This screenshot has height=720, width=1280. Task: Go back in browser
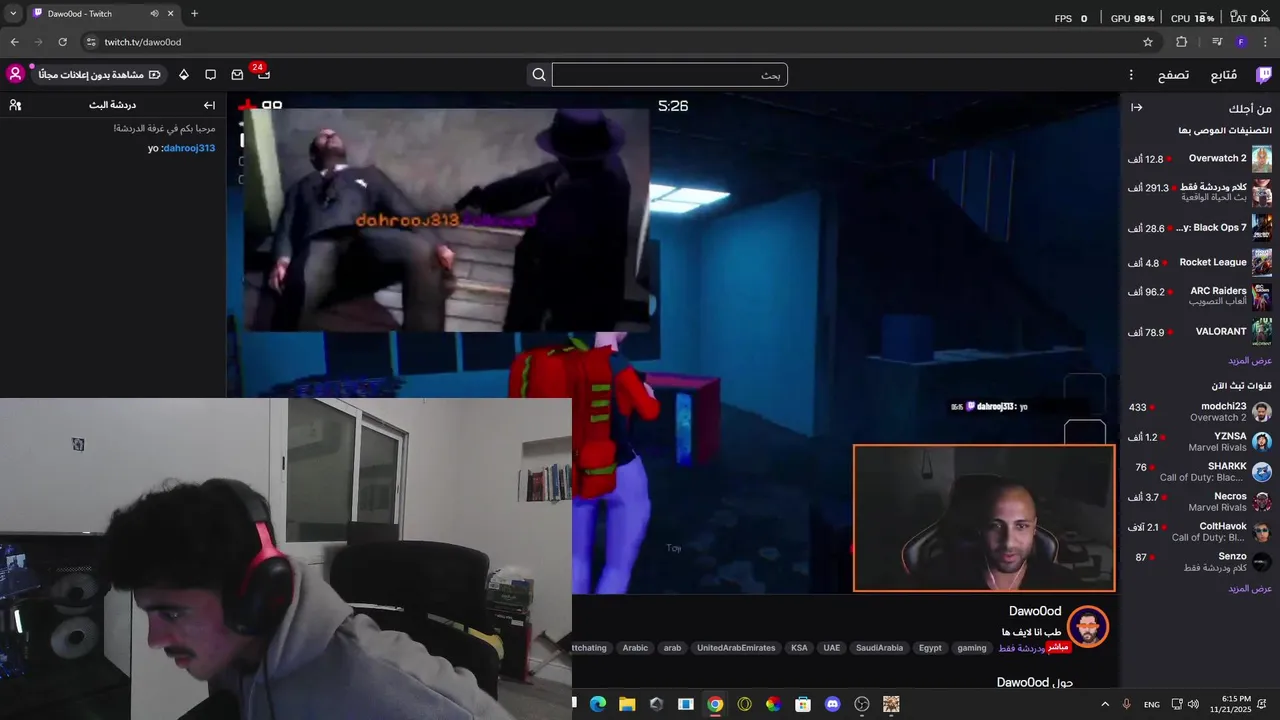[x=14, y=42]
